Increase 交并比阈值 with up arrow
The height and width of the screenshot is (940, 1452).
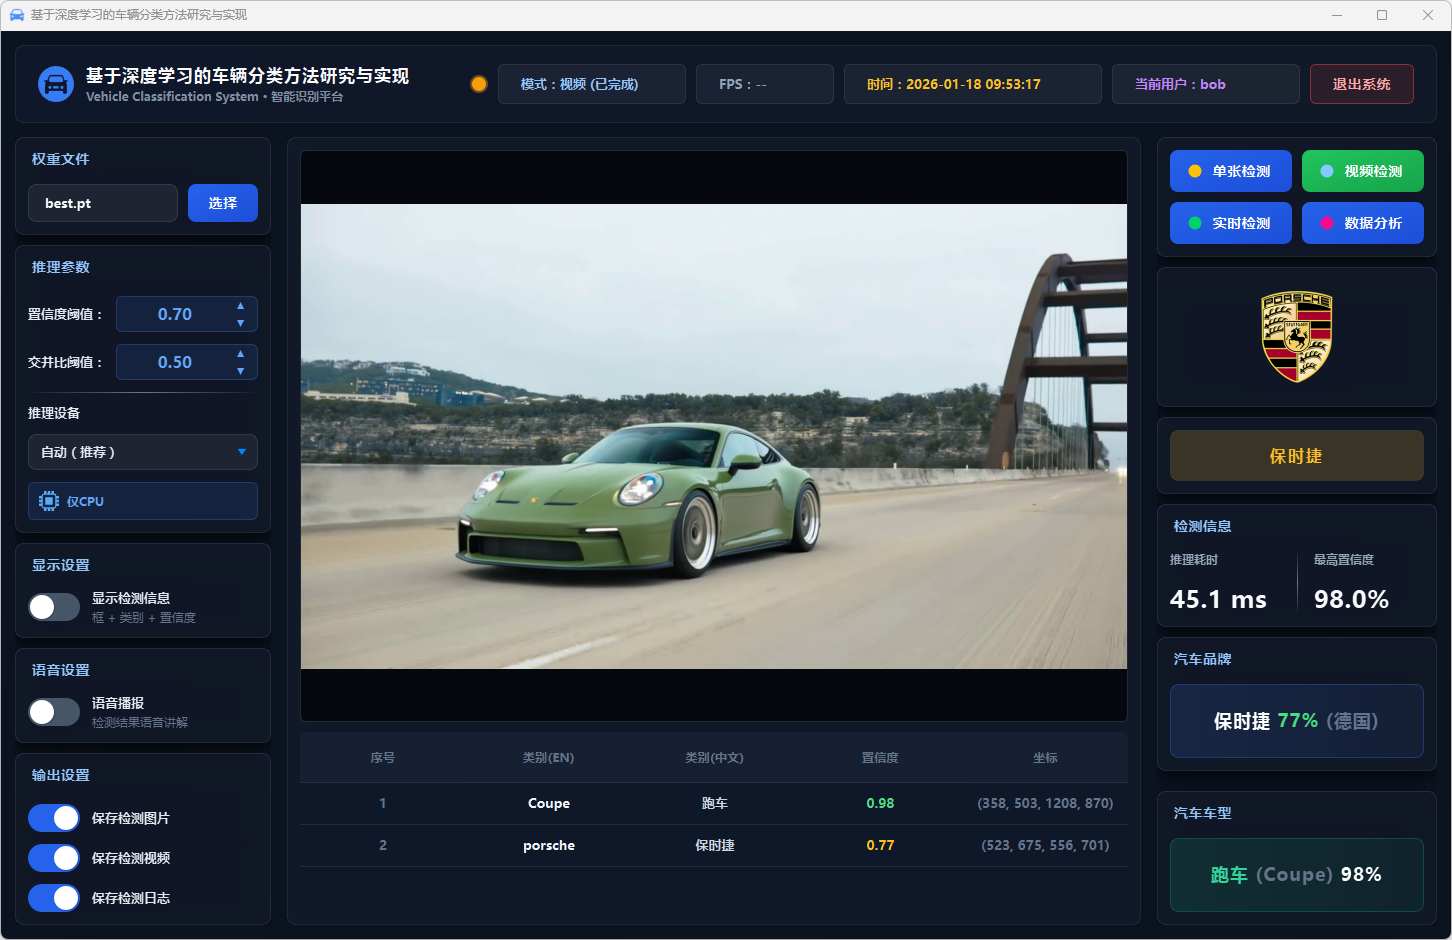pyautogui.click(x=240, y=354)
